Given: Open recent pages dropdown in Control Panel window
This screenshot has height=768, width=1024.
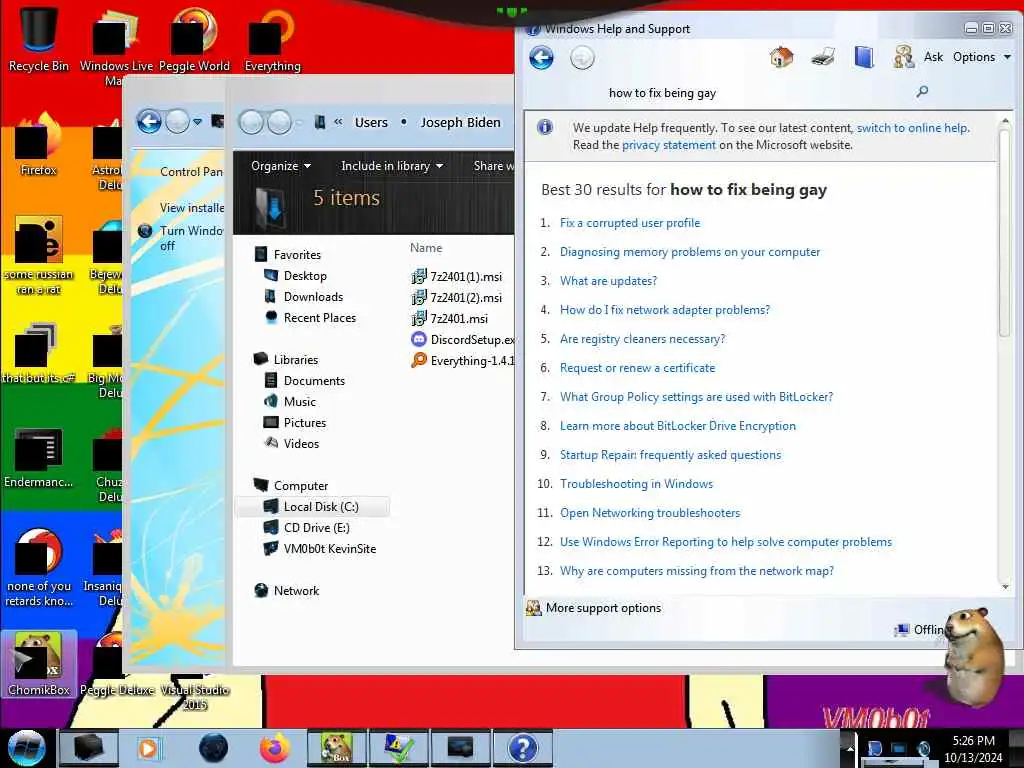Looking at the screenshot, I should [x=197, y=121].
